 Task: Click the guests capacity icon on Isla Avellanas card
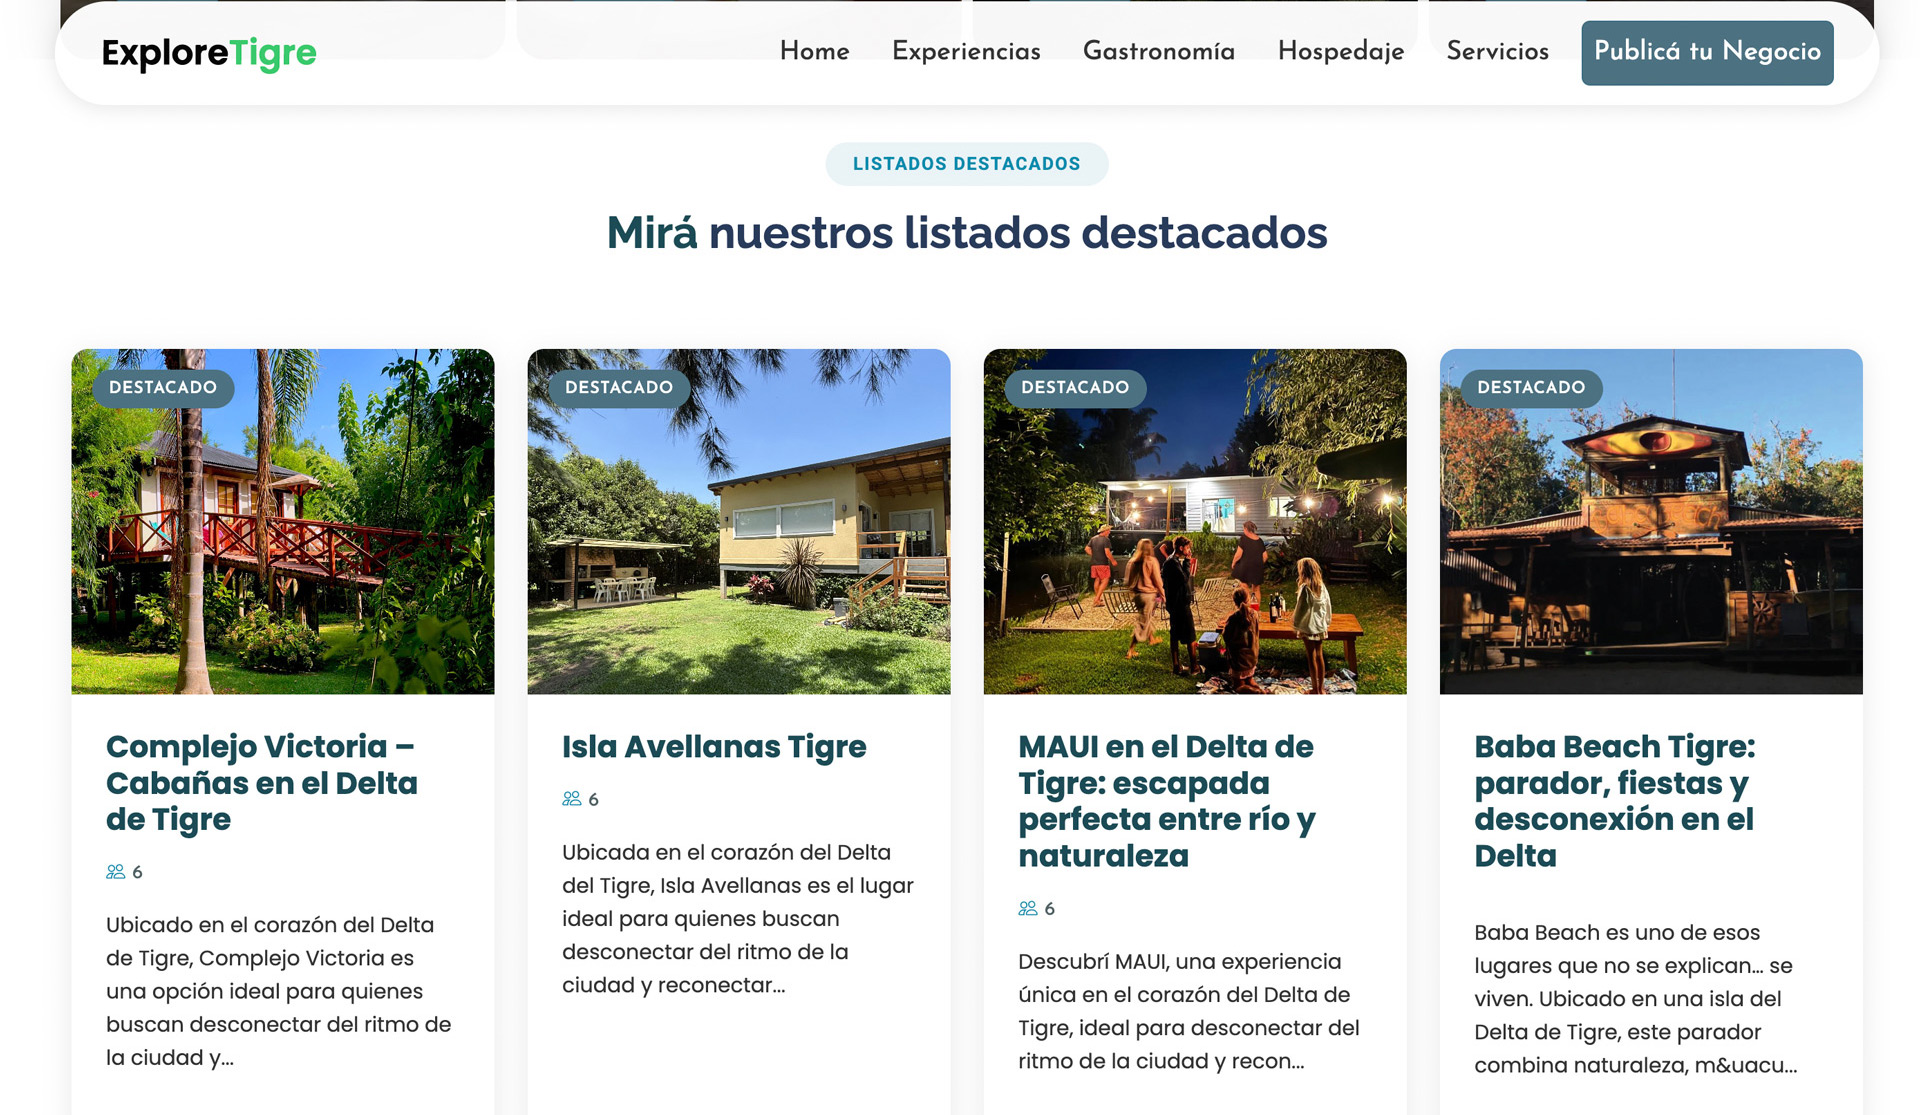point(571,799)
